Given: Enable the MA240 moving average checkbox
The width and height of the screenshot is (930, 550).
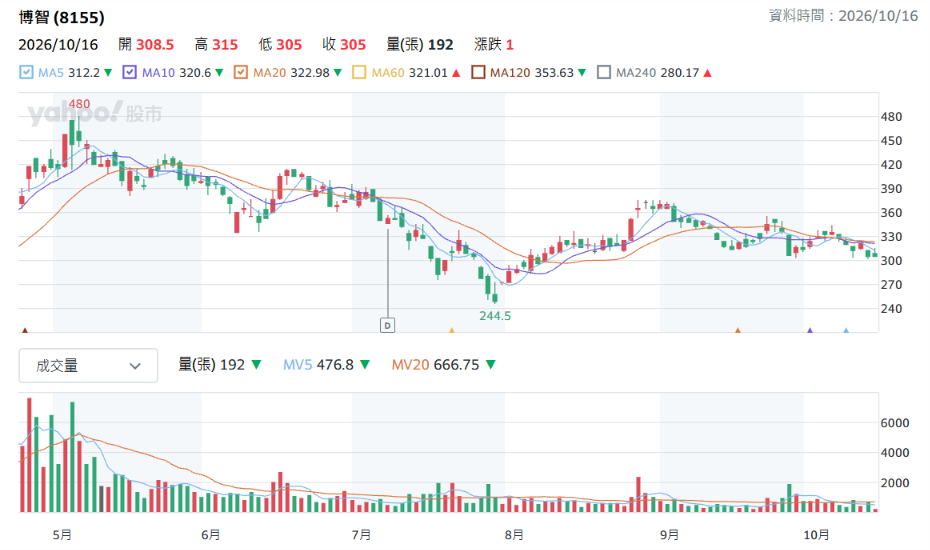Looking at the screenshot, I should click(604, 72).
